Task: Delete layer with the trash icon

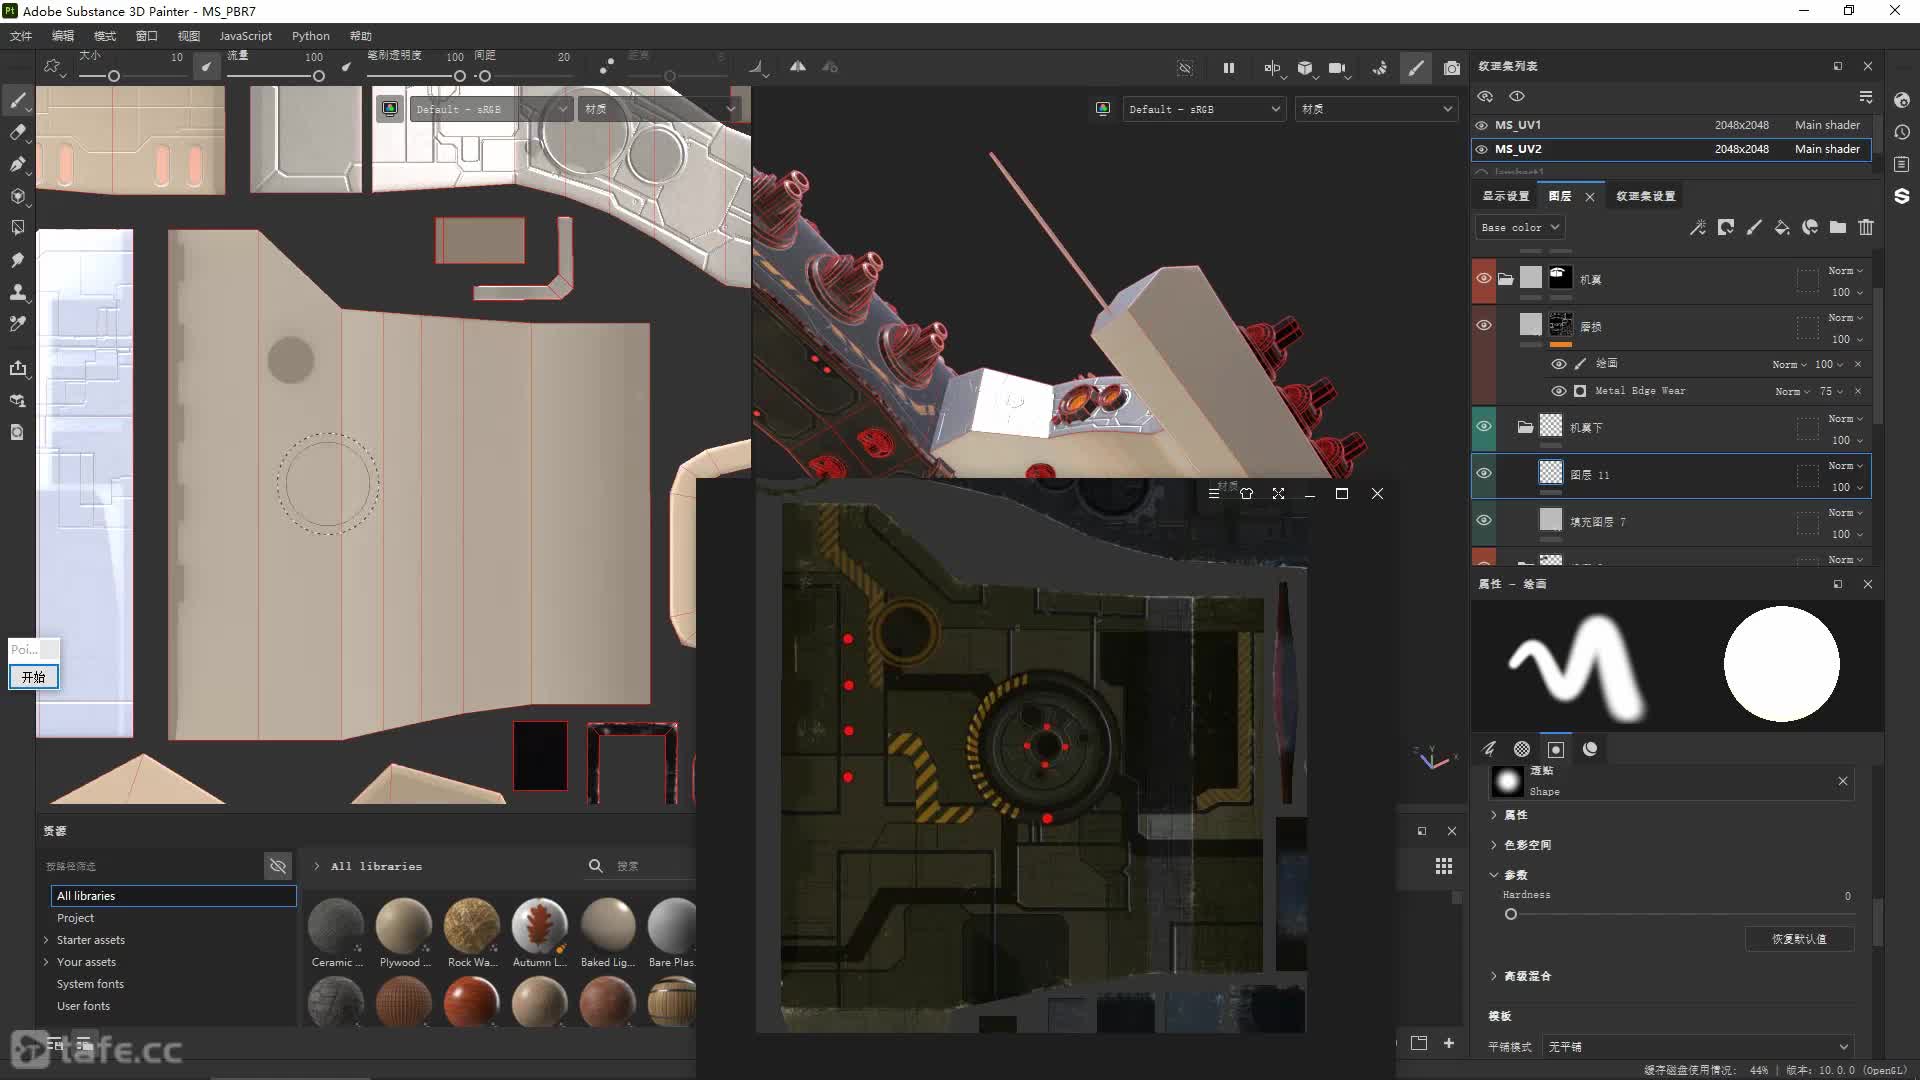Action: coord(1866,227)
